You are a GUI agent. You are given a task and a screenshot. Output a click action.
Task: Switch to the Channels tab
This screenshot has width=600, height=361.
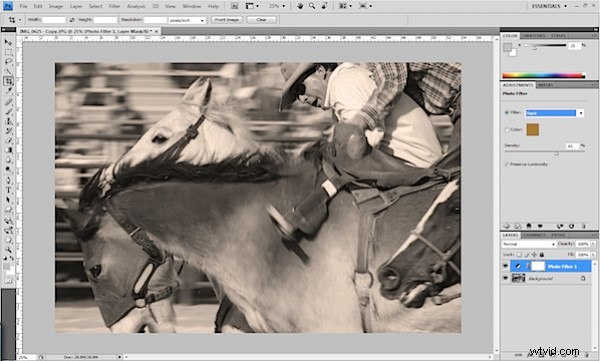coord(534,235)
